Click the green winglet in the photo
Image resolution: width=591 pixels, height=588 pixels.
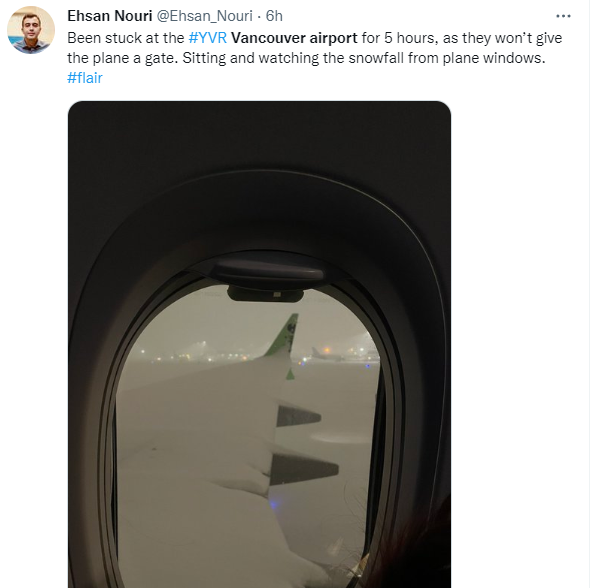(x=283, y=335)
